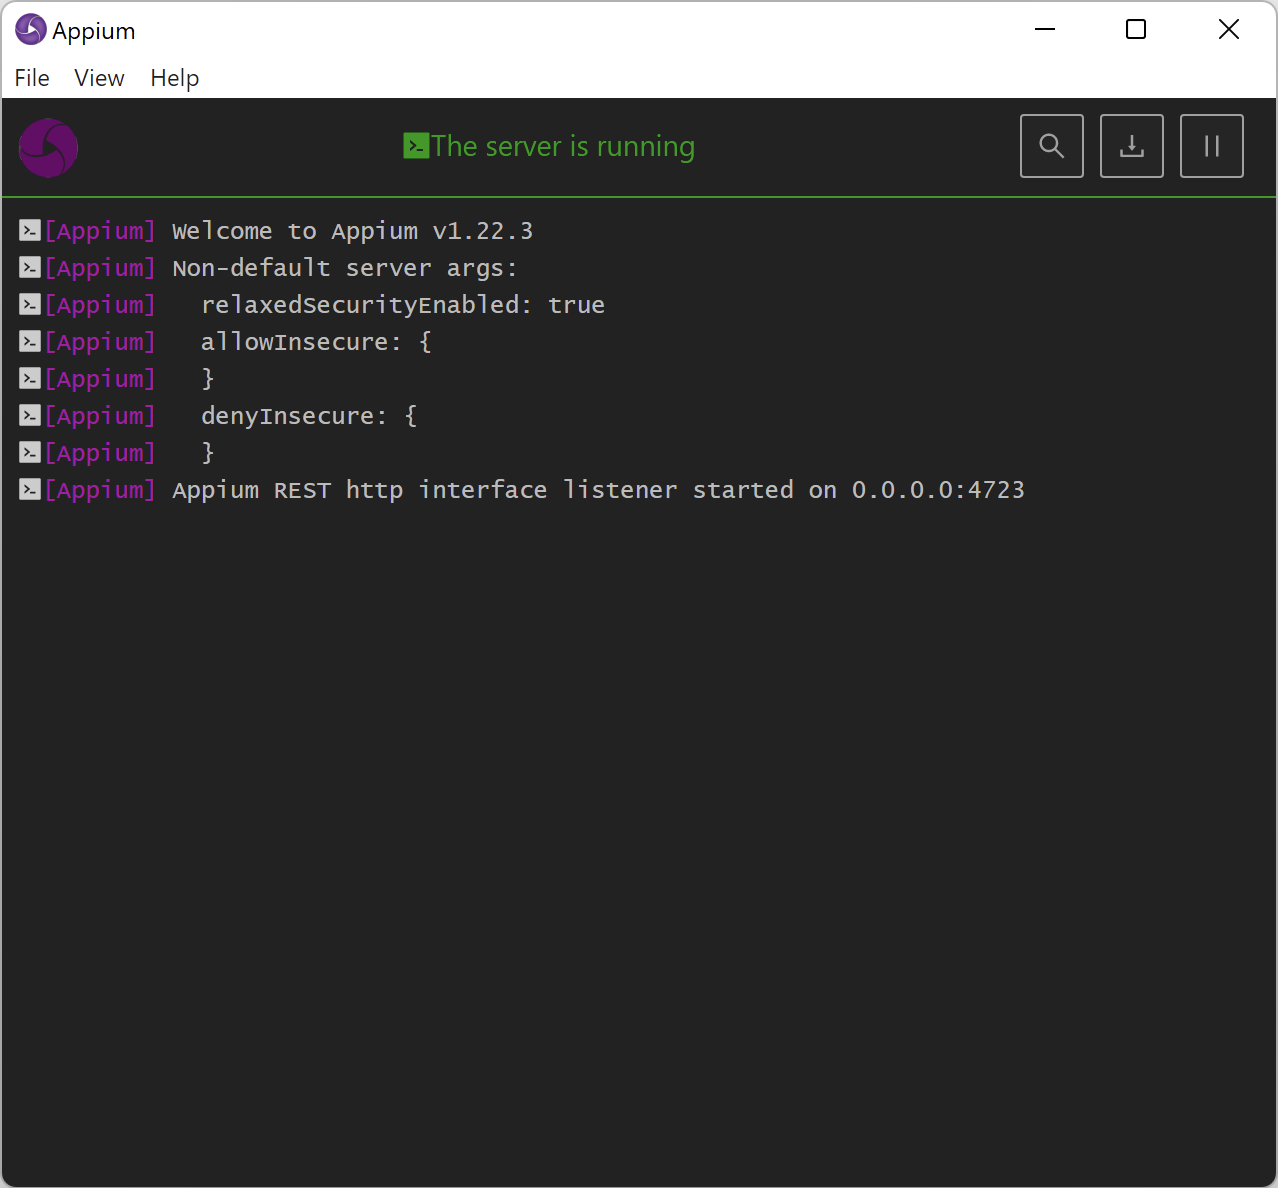
Task: Click the "allowInsecure: {" log entry
Action: click(x=316, y=342)
